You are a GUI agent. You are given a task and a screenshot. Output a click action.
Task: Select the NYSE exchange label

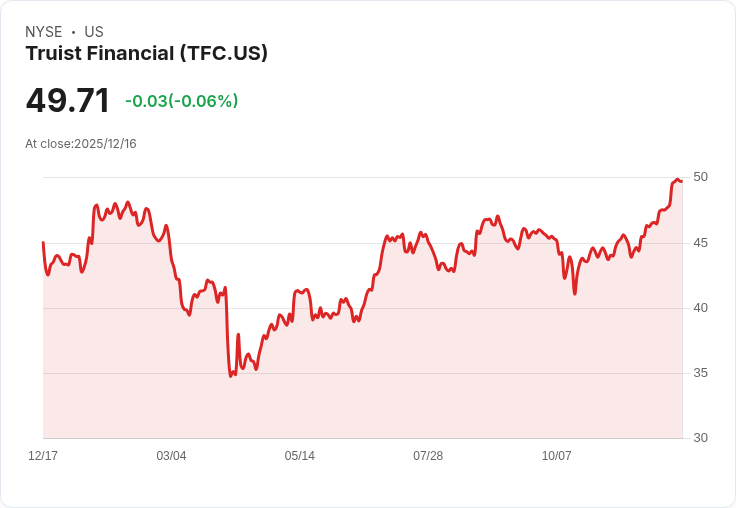click(x=43, y=32)
